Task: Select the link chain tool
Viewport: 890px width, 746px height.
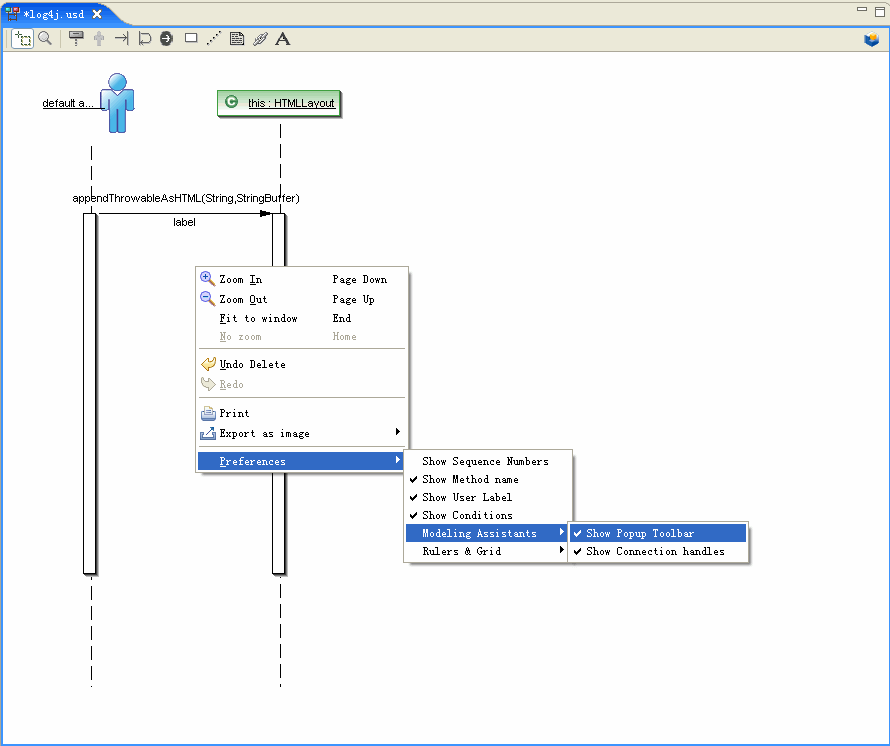Action: pos(260,39)
